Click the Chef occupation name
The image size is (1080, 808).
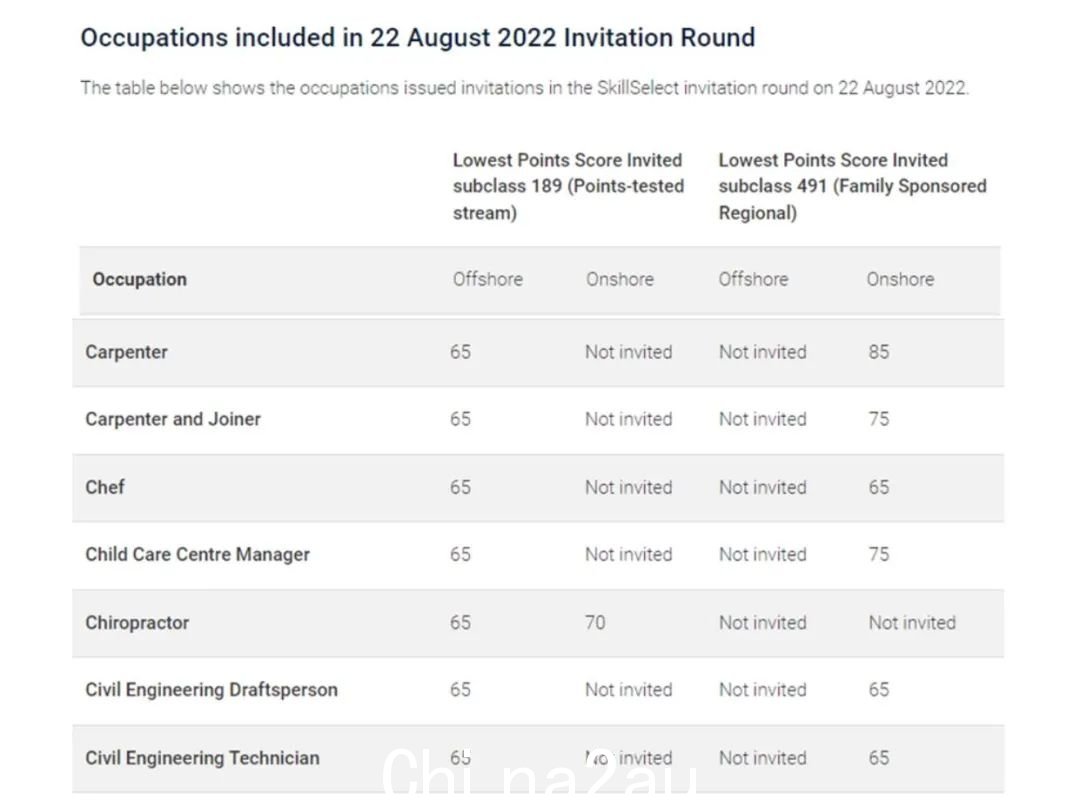(105, 487)
